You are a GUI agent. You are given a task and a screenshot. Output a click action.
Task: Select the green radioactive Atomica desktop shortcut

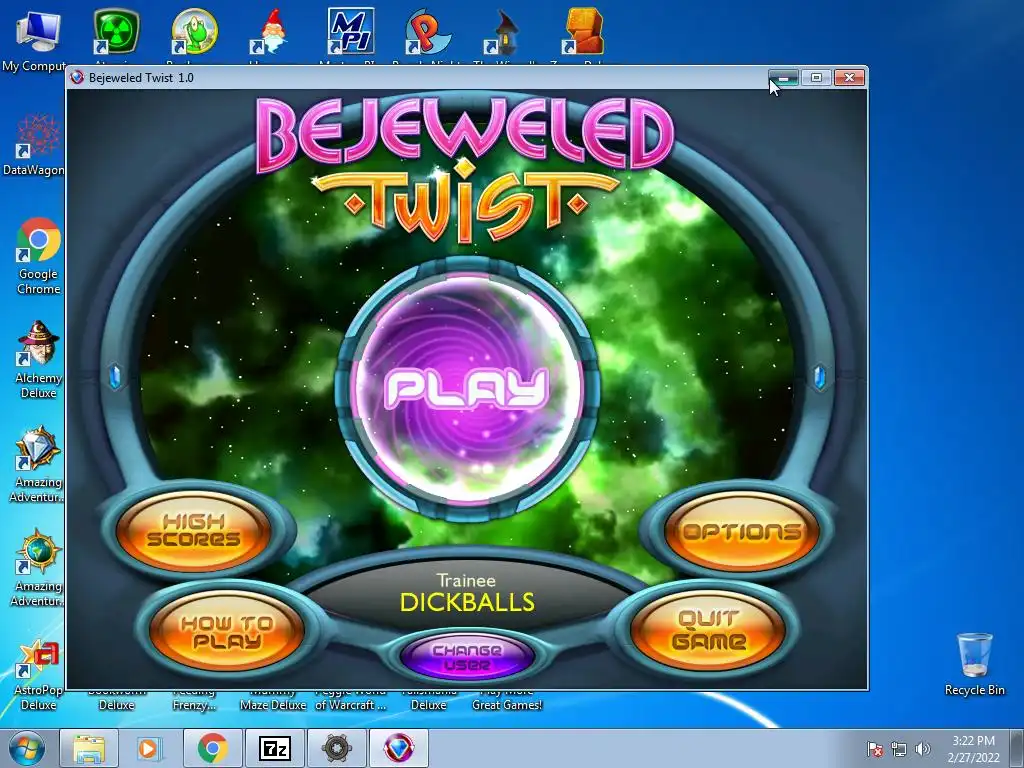116,31
